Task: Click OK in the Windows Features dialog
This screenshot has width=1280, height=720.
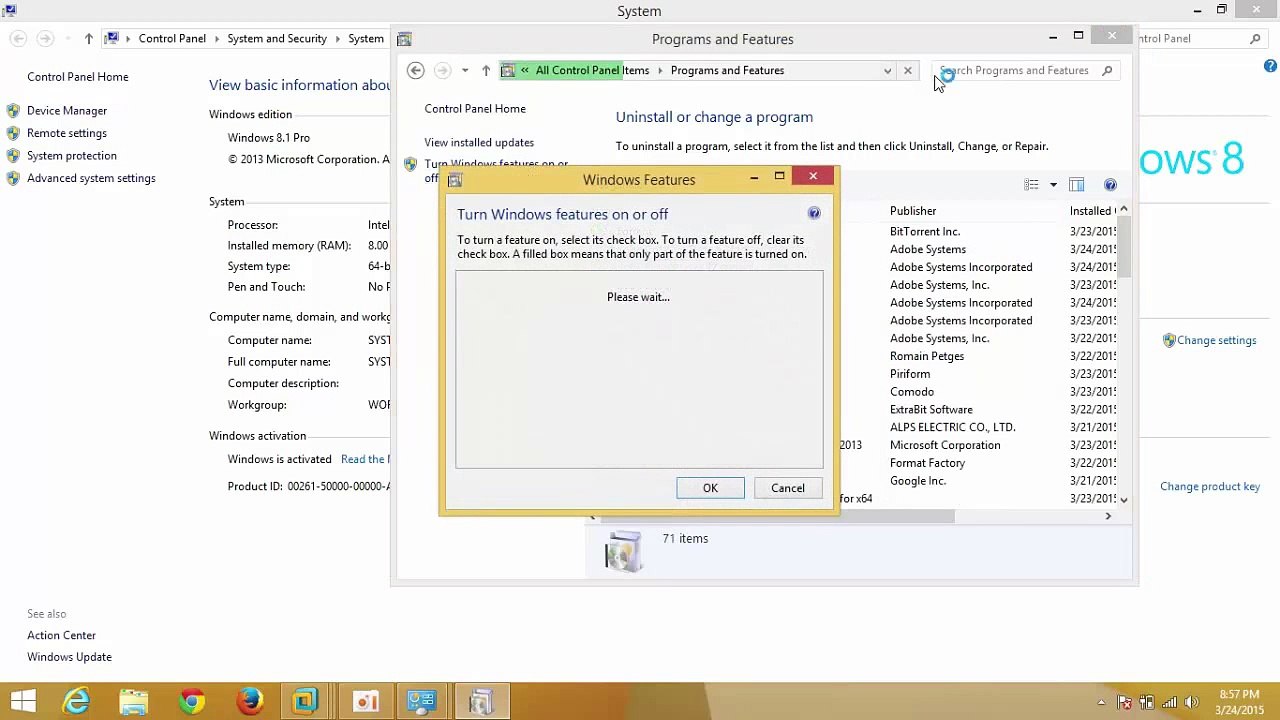Action: click(x=710, y=488)
